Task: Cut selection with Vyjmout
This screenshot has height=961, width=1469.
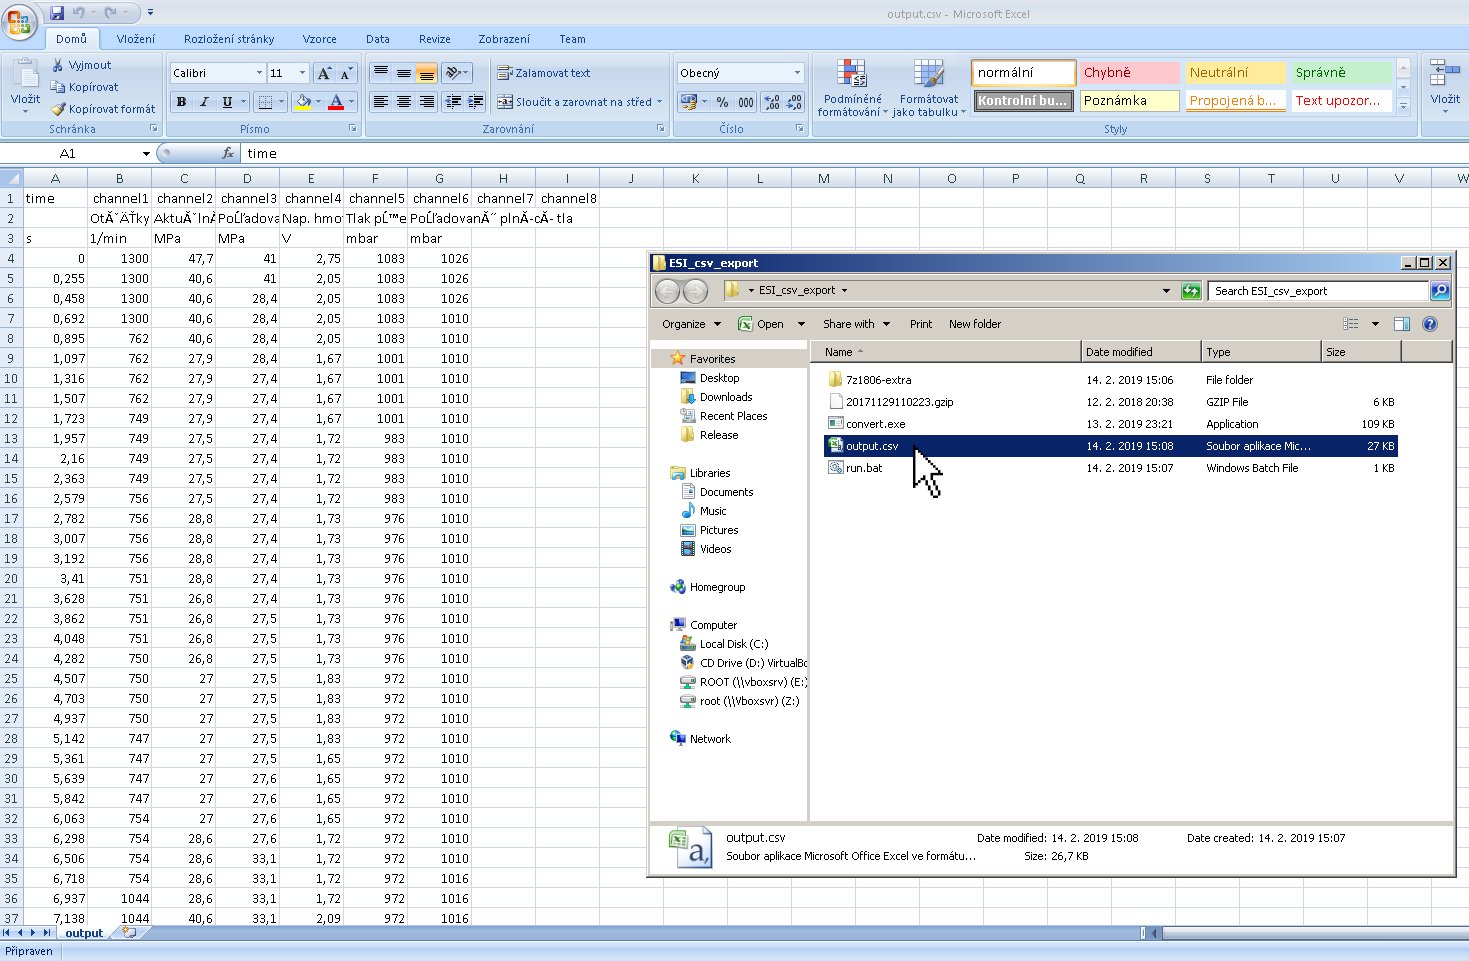Action: [82, 65]
